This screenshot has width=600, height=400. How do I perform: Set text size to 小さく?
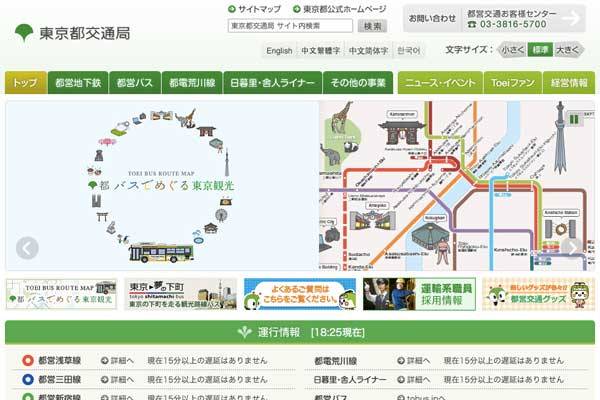pos(512,50)
